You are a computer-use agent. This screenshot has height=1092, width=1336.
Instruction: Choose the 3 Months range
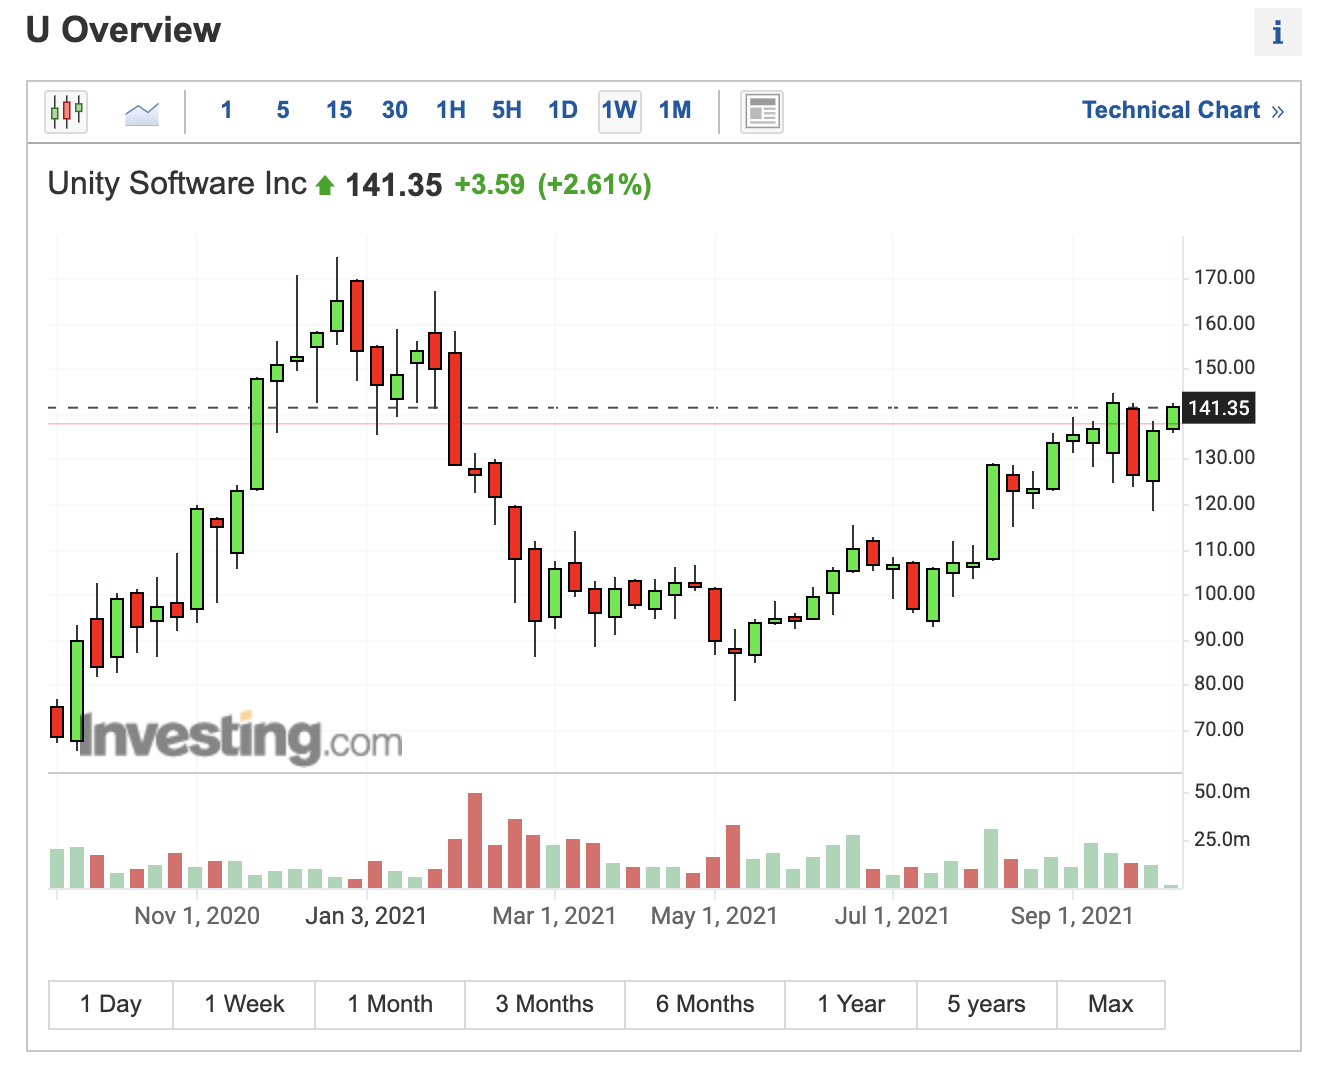click(x=545, y=1004)
